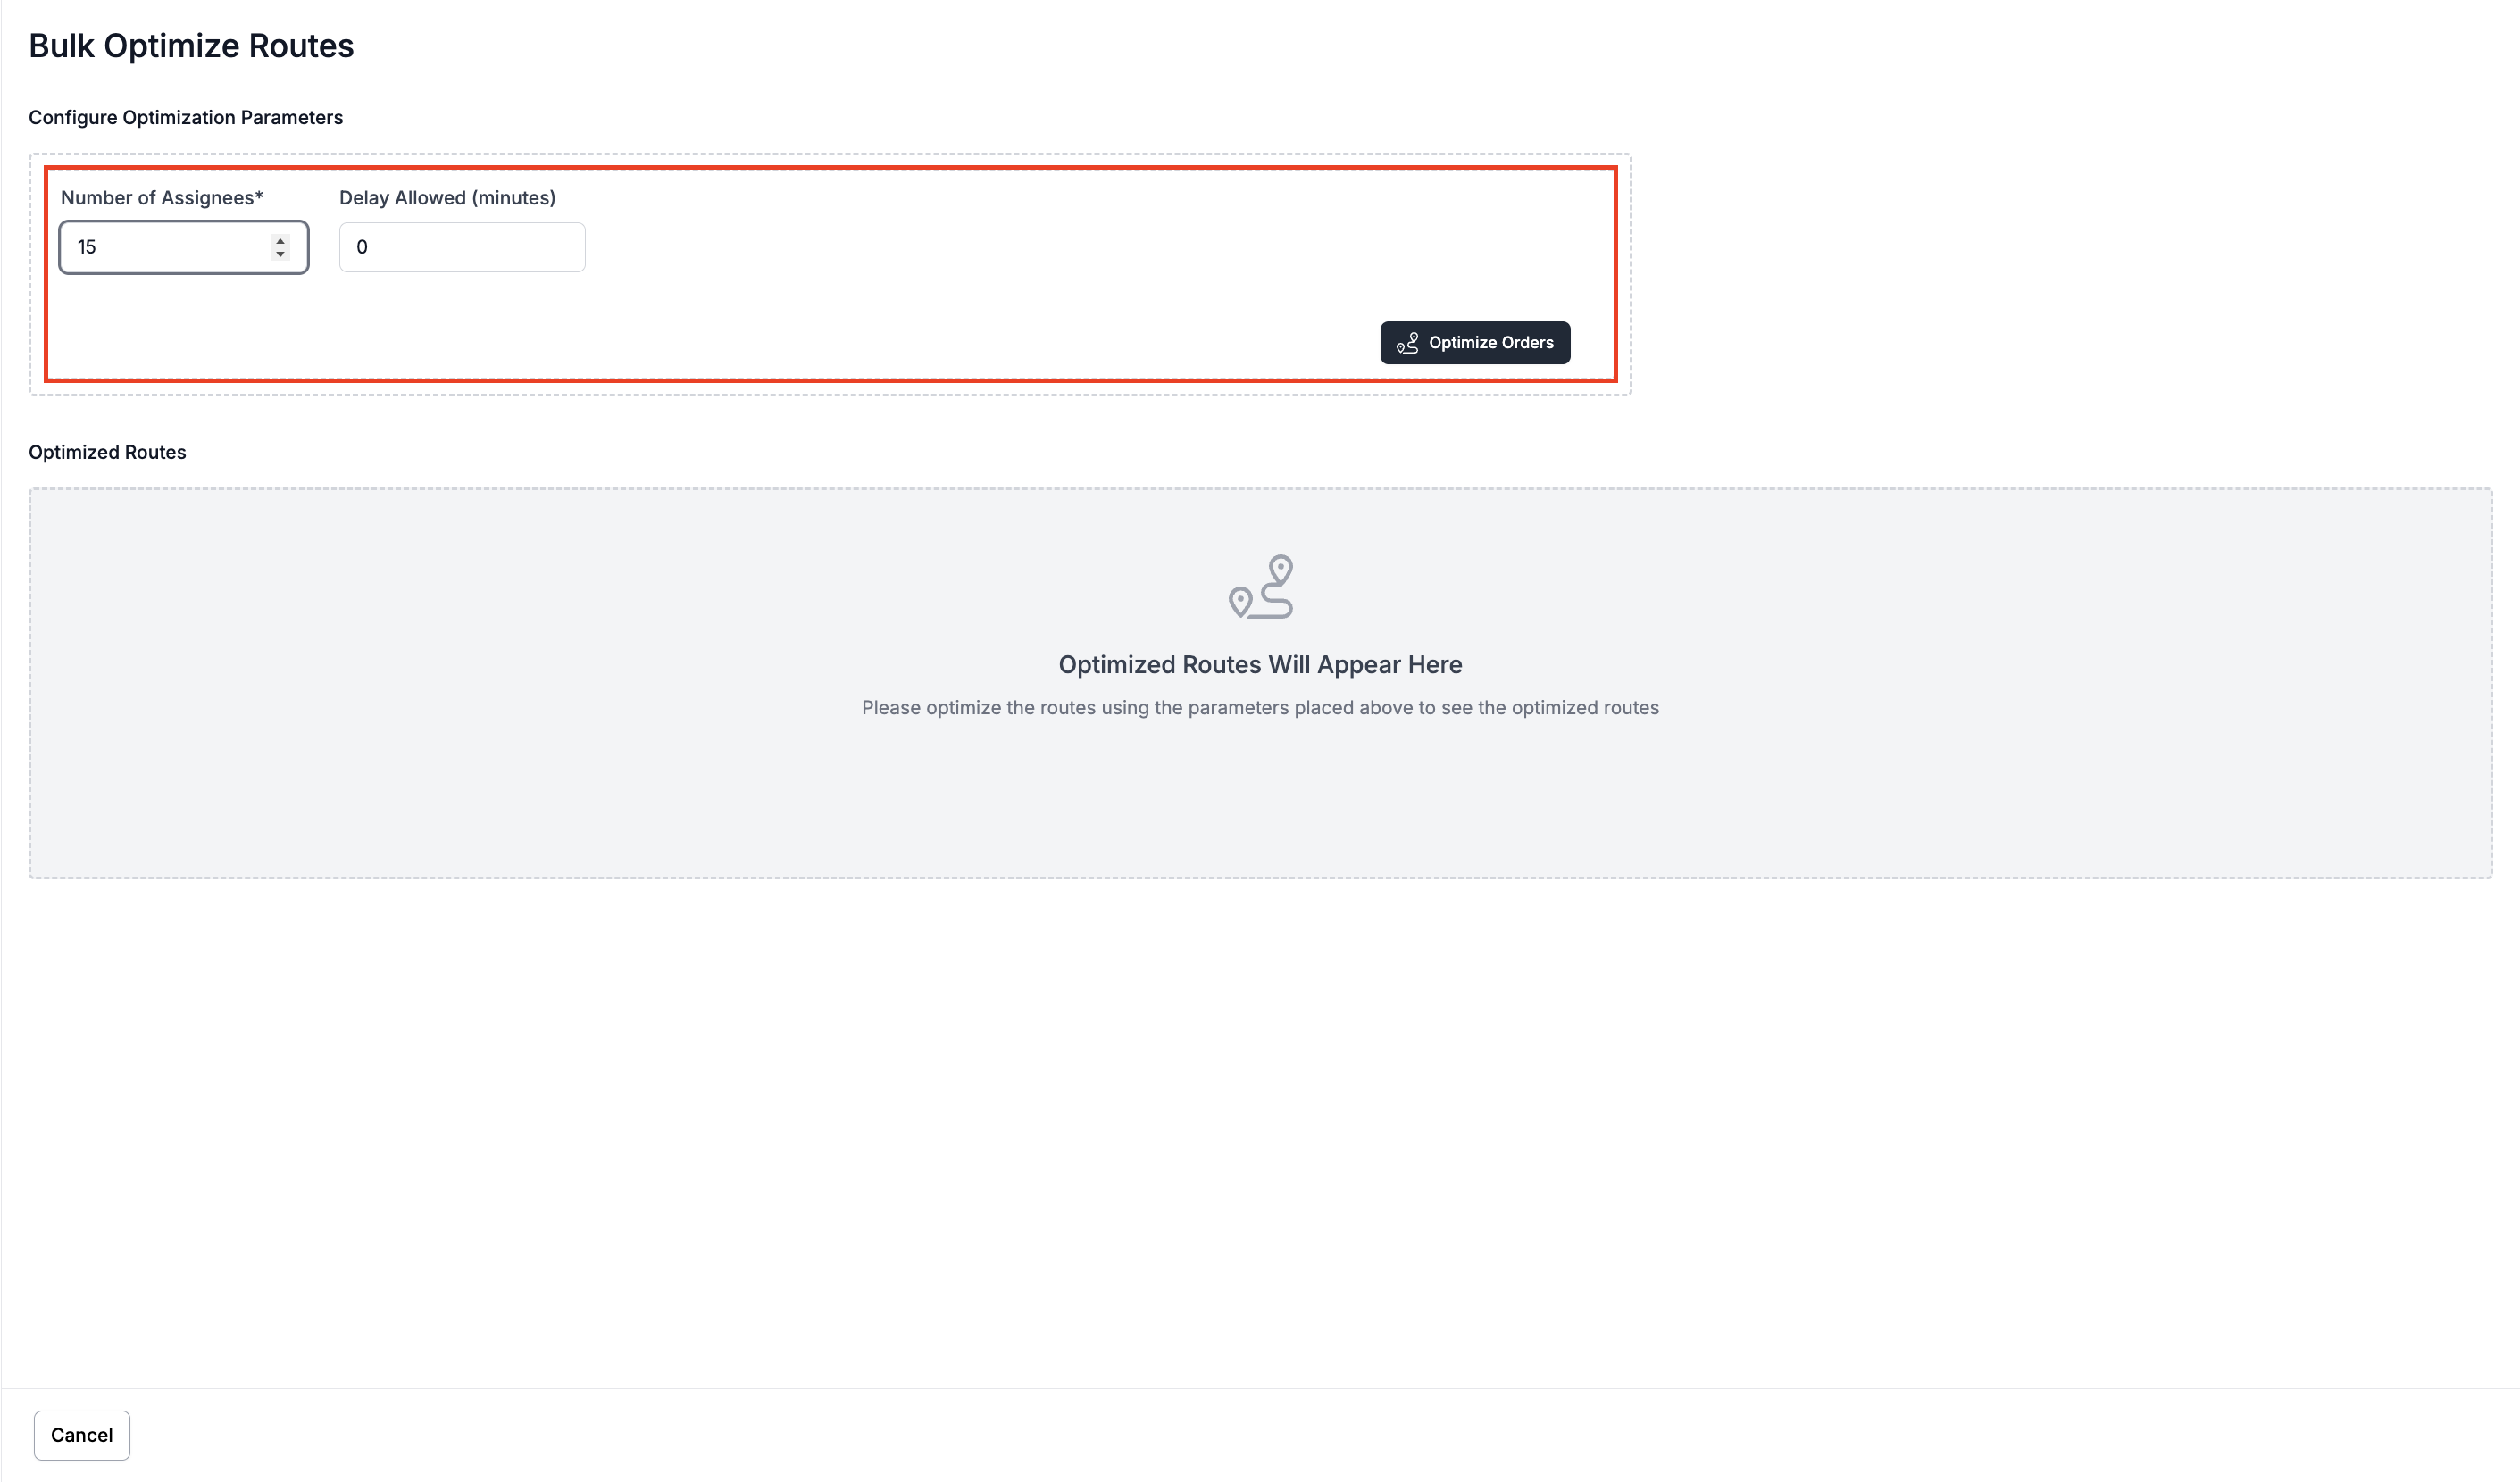
Task: Click the asterisk after Number of Assignees
Action: [x=259, y=196]
